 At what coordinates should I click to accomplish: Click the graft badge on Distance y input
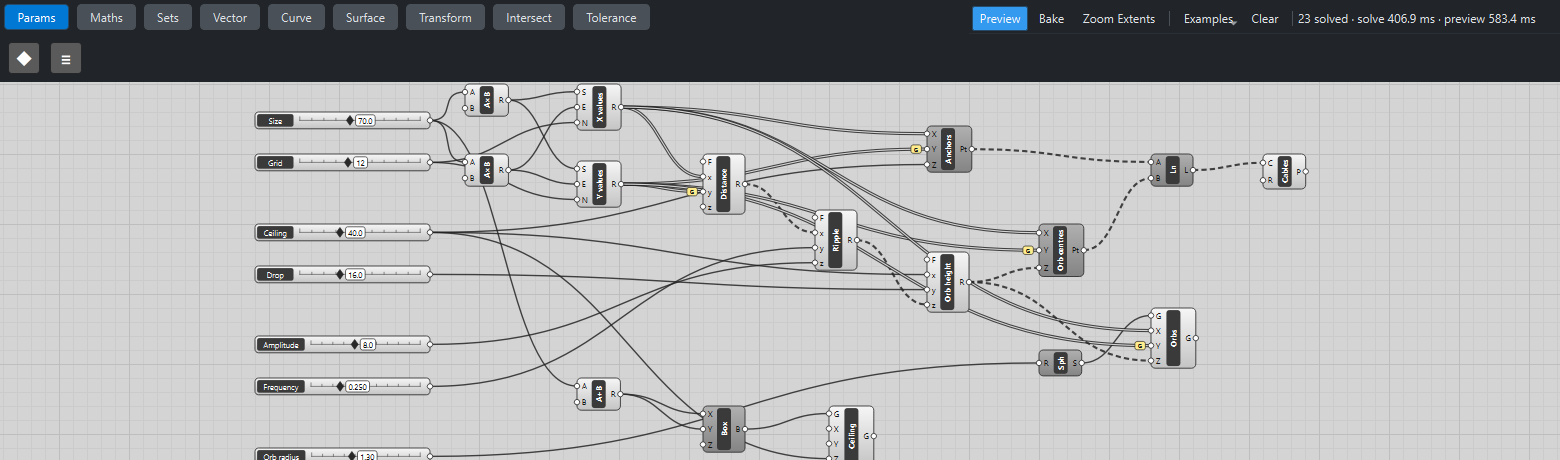(691, 191)
